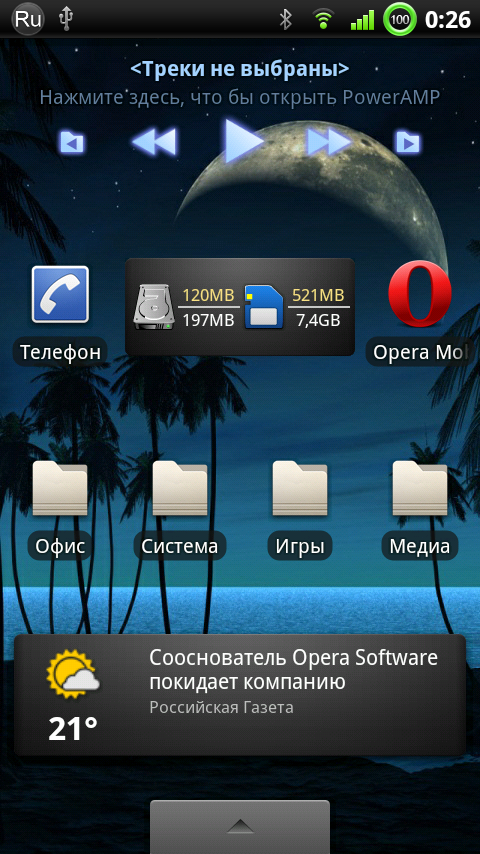Viewport: 480px width, 854px height.
Task: Tap the internal memory disk icon
Action: 155,306
